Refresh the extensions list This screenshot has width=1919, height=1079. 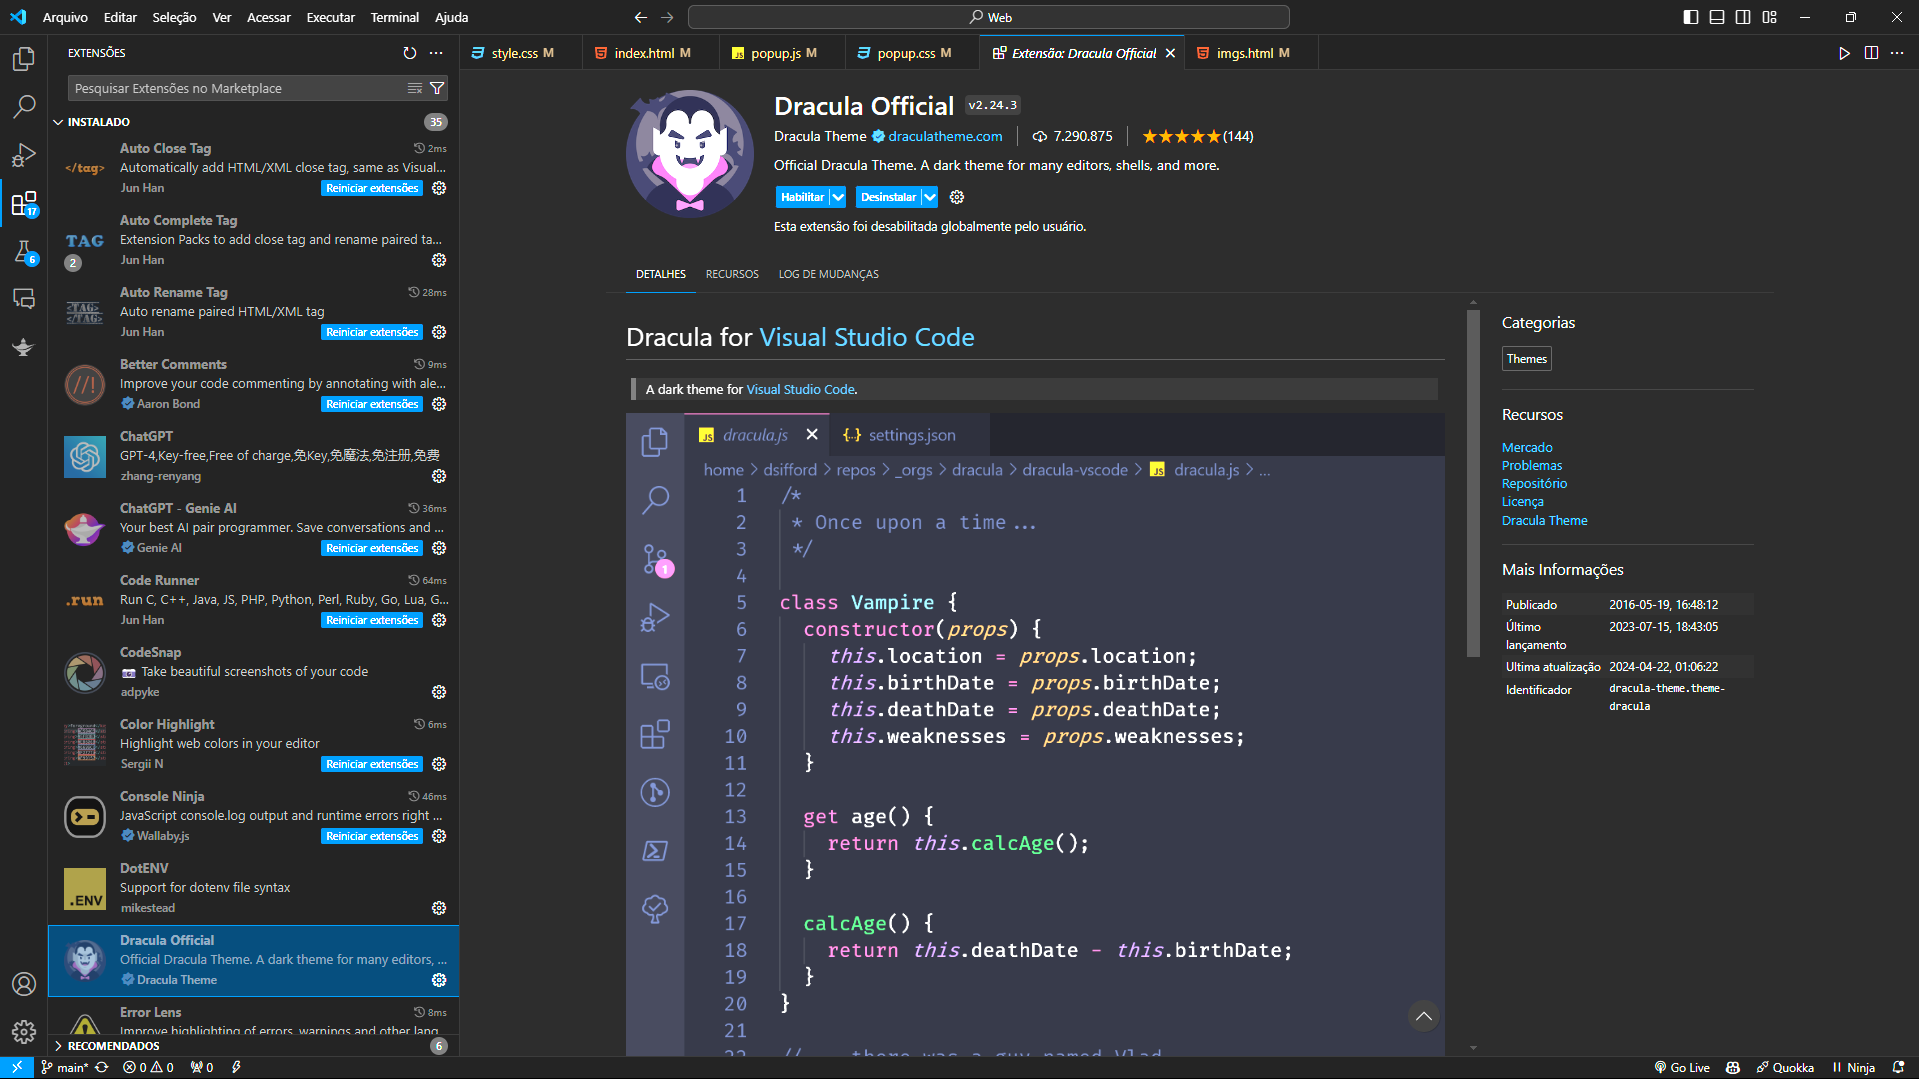(x=410, y=53)
